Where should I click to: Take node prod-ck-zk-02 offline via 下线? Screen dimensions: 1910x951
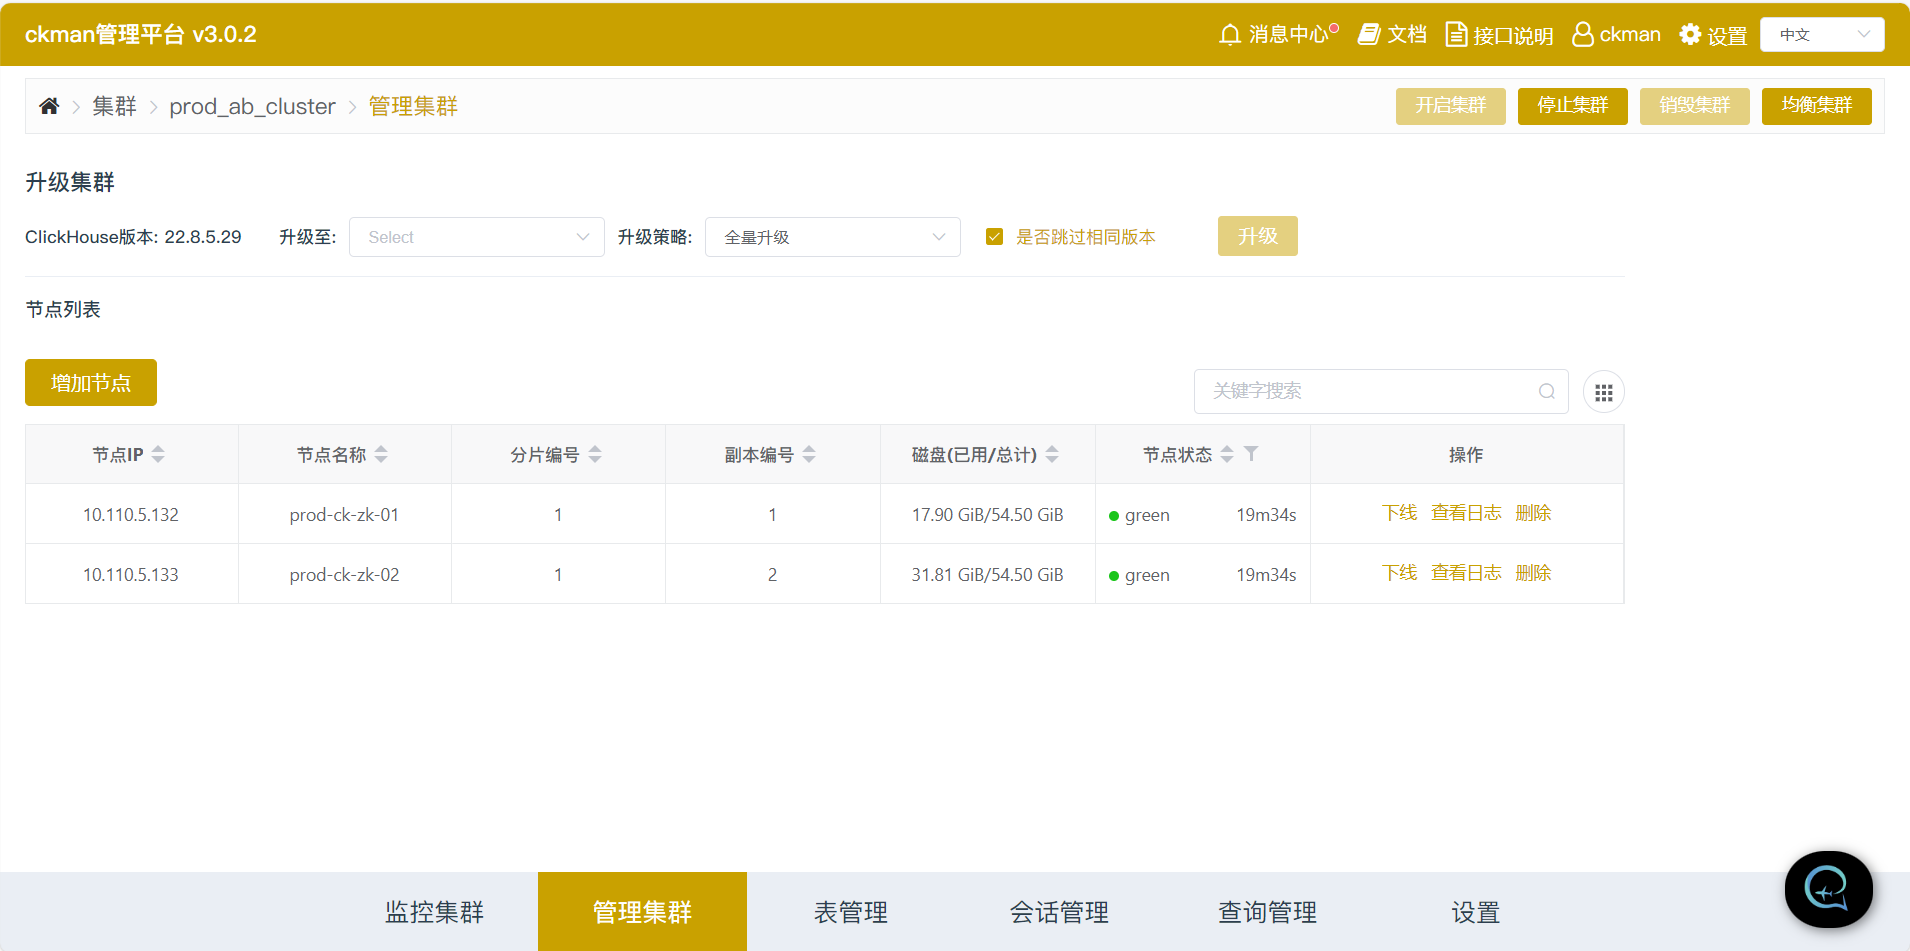click(x=1400, y=573)
